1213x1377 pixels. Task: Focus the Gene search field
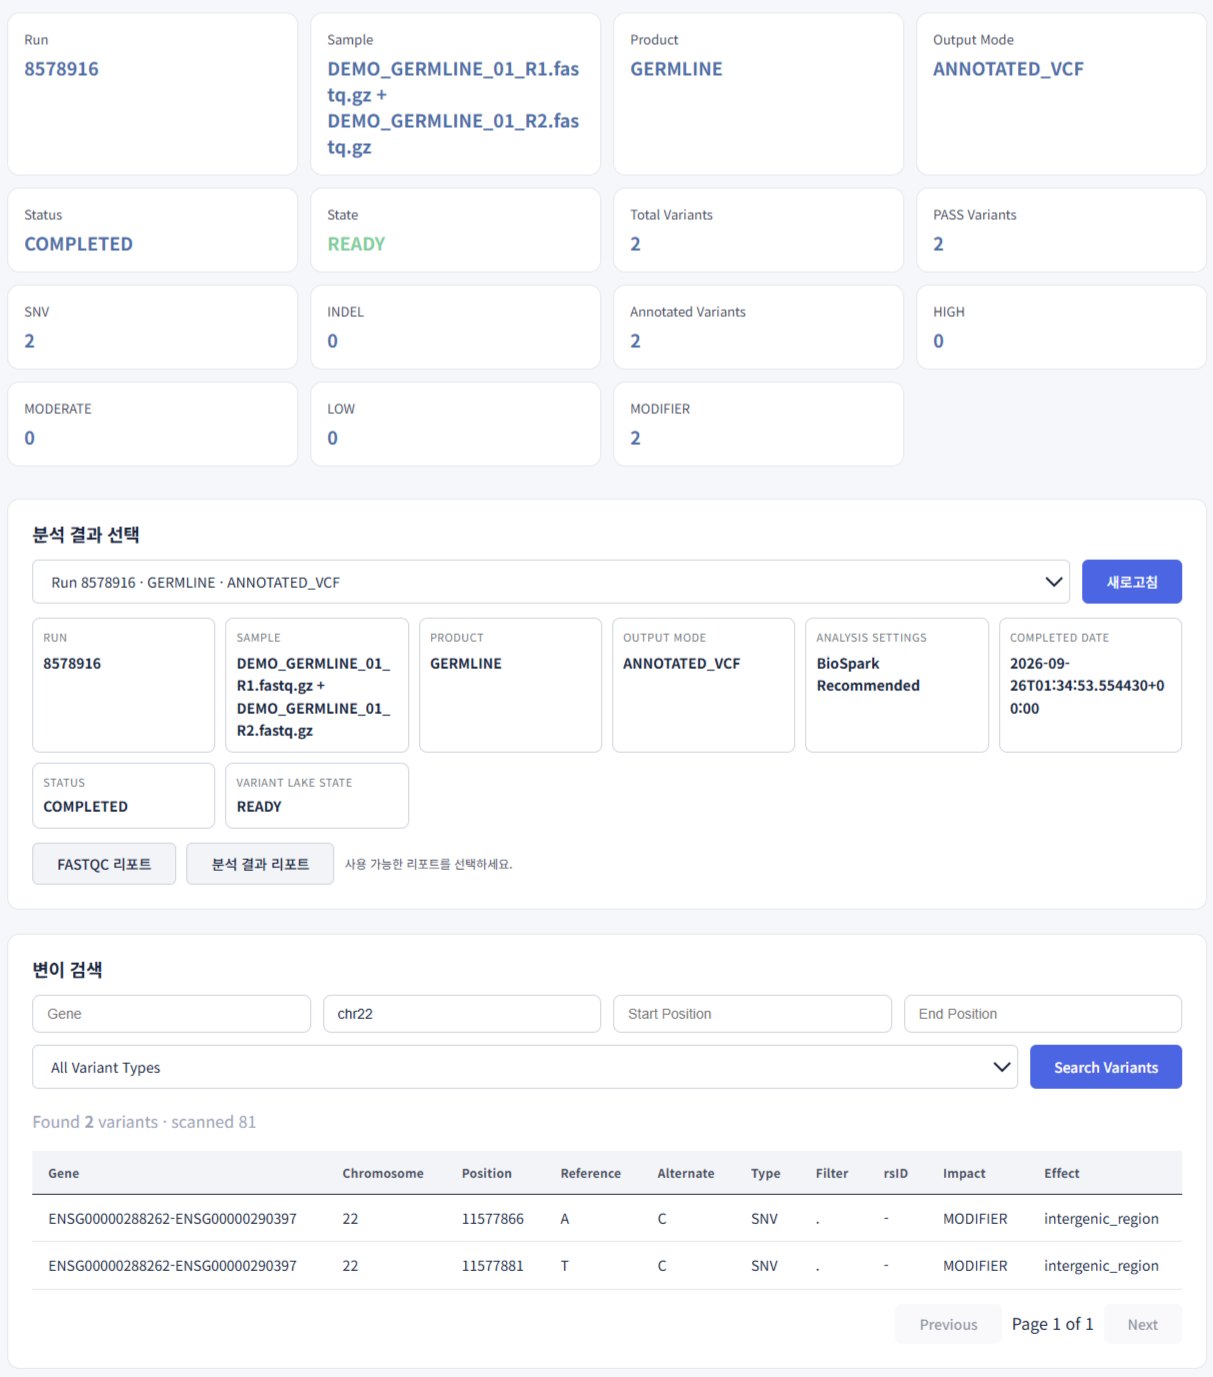point(171,1014)
